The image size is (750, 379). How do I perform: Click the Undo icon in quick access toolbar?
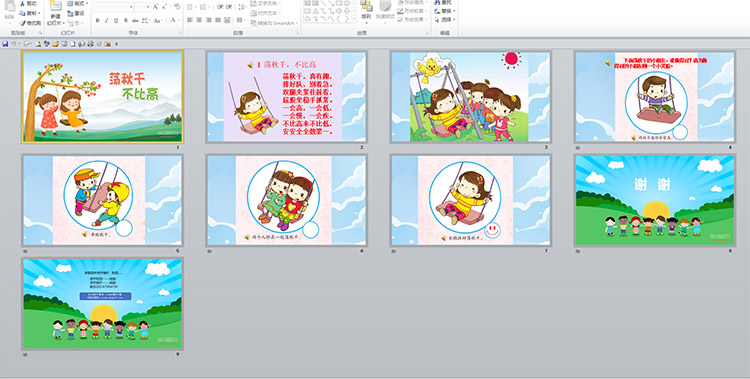point(14,44)
